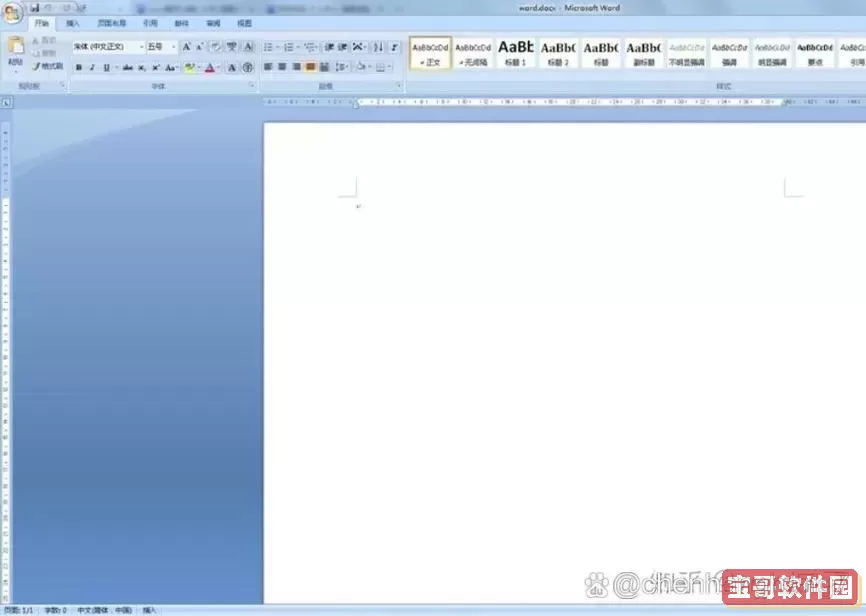Start a numbered list
866x616 pixels.
click(289, 47)
